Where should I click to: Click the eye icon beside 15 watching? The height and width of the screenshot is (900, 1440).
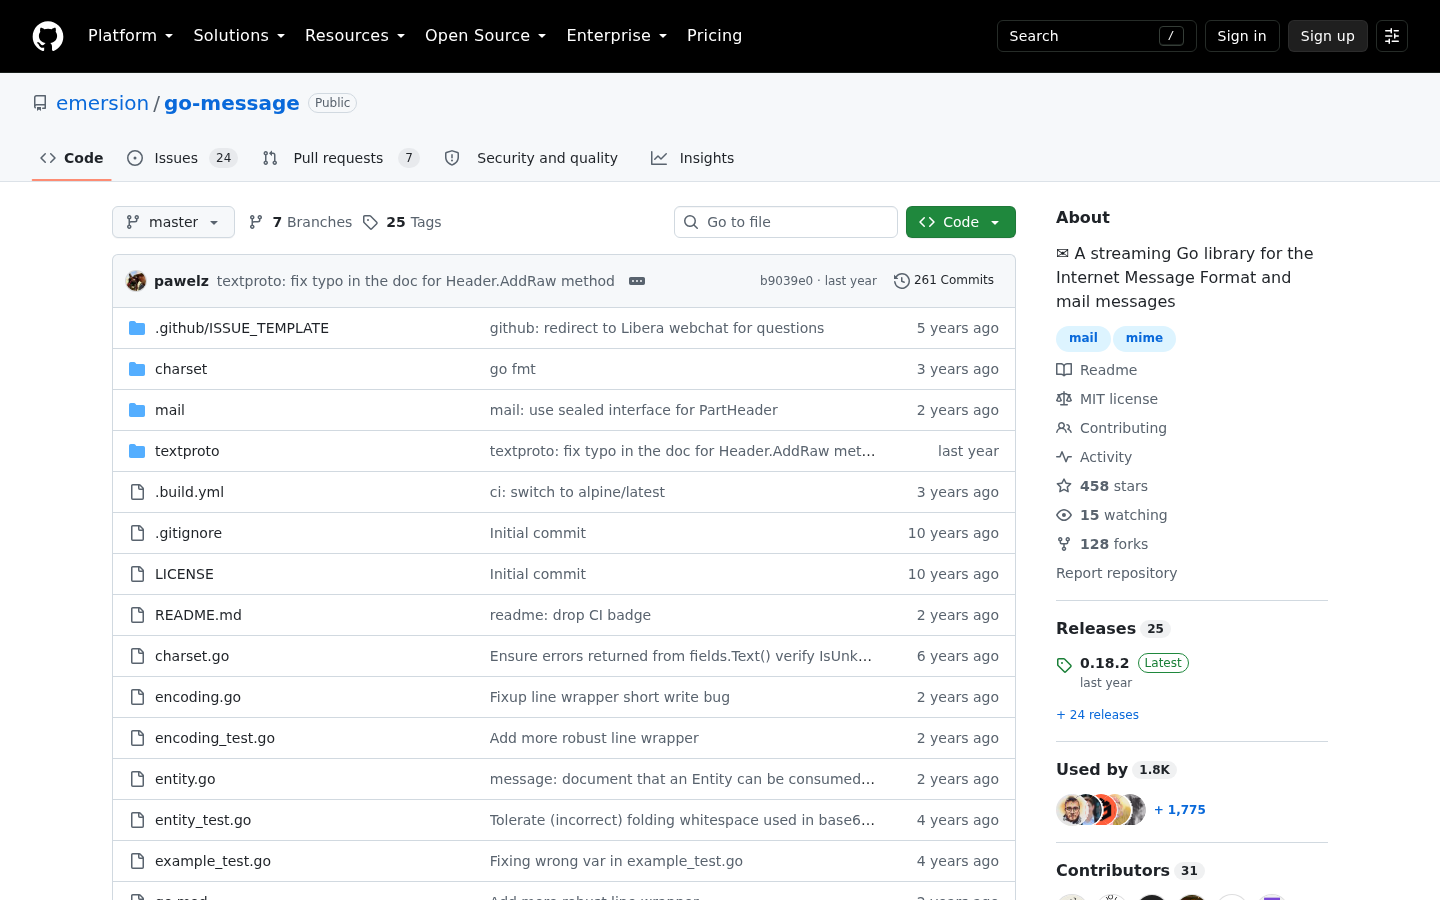(x=1064, y=515)
